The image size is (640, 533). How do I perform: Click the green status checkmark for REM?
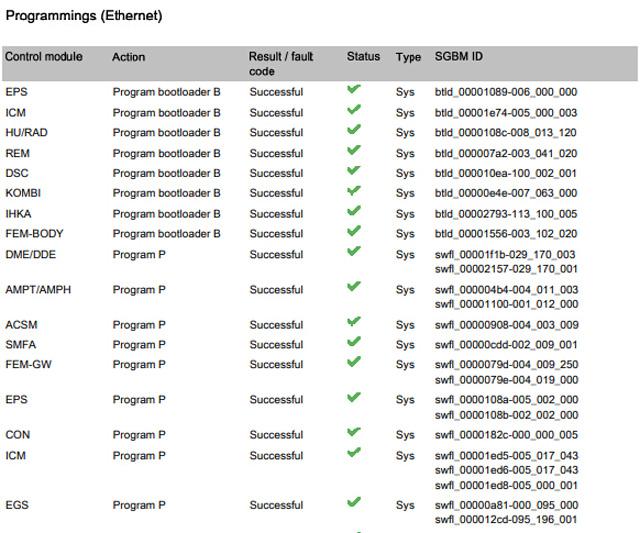[354, 151]
